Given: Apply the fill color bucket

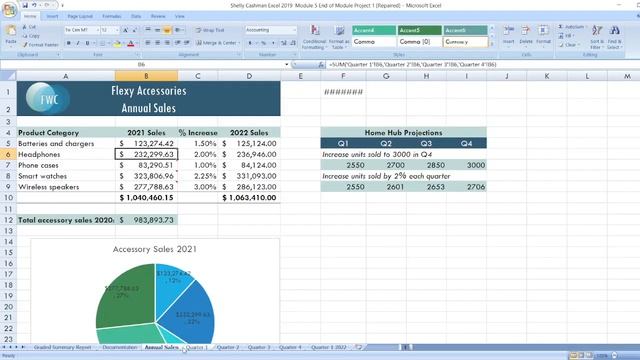Looking at the screenshot, I should click(x=117, y=43).
